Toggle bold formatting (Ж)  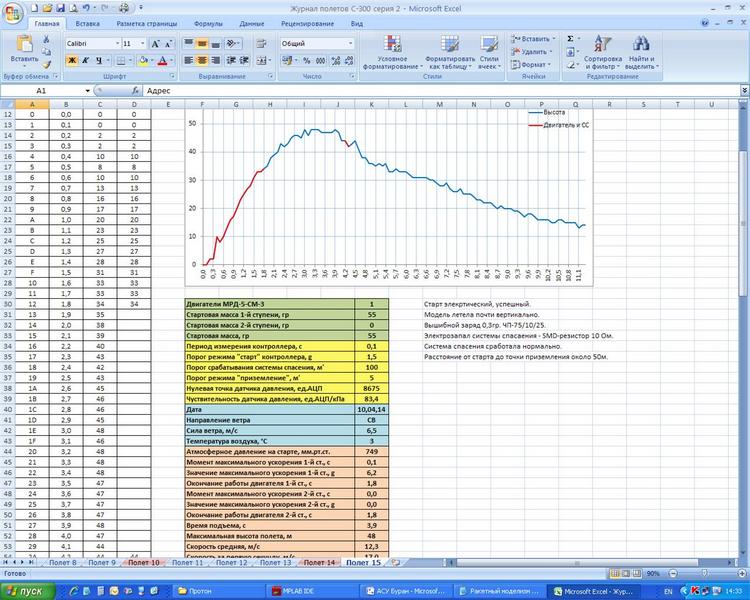[x=72, y=61]
